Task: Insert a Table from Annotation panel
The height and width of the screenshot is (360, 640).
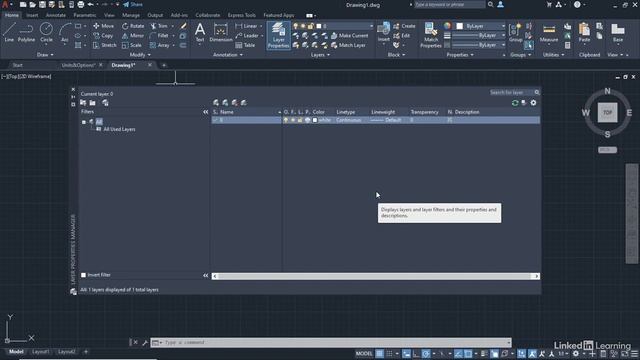Action: pos(246,45)
